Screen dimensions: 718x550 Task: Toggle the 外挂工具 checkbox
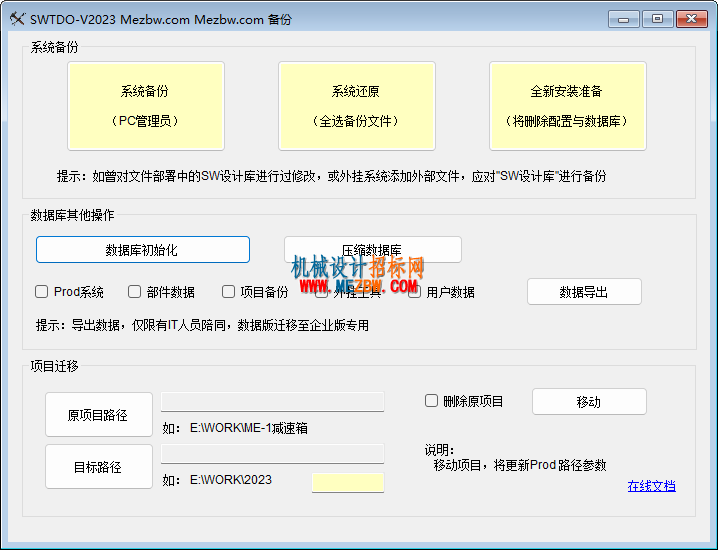tap(321, 293)
